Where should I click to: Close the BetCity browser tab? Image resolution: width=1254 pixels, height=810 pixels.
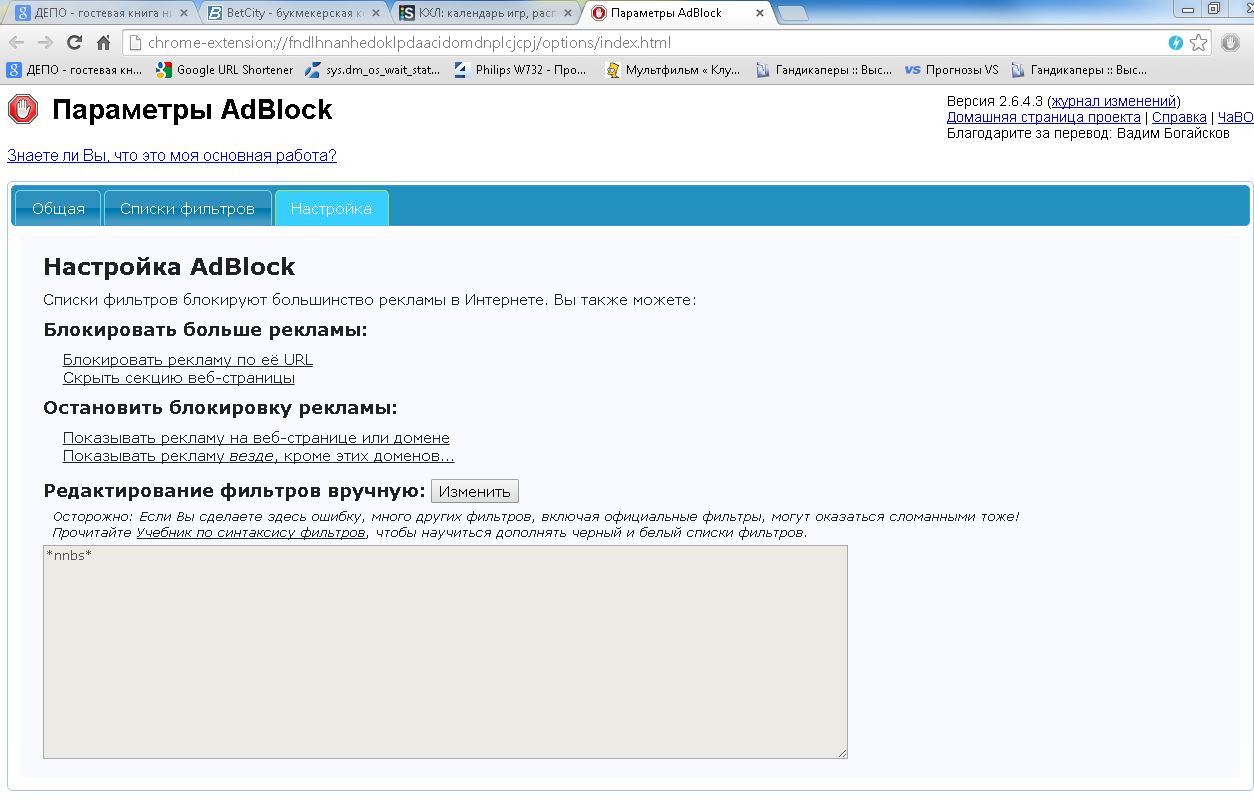[x=376, y=14]
